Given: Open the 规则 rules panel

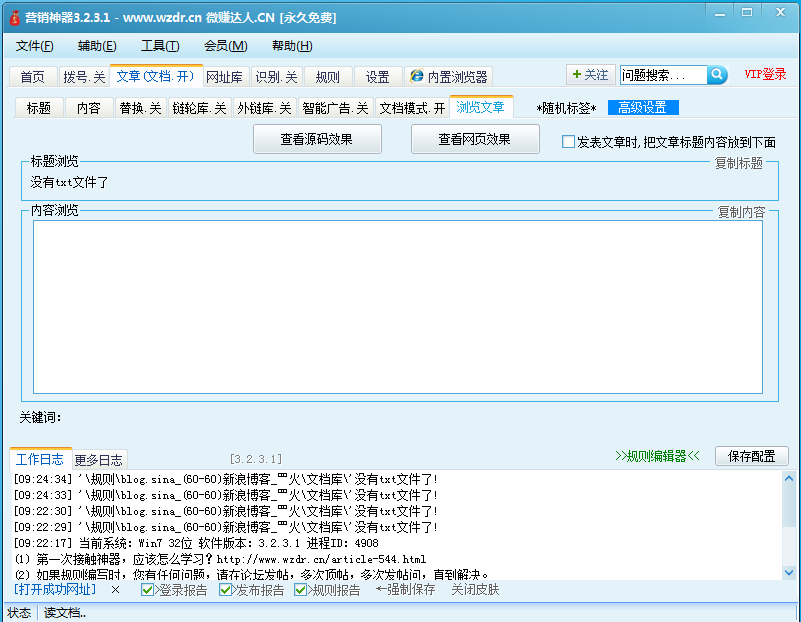Looking at the screenshot, I should coord(326,75).
